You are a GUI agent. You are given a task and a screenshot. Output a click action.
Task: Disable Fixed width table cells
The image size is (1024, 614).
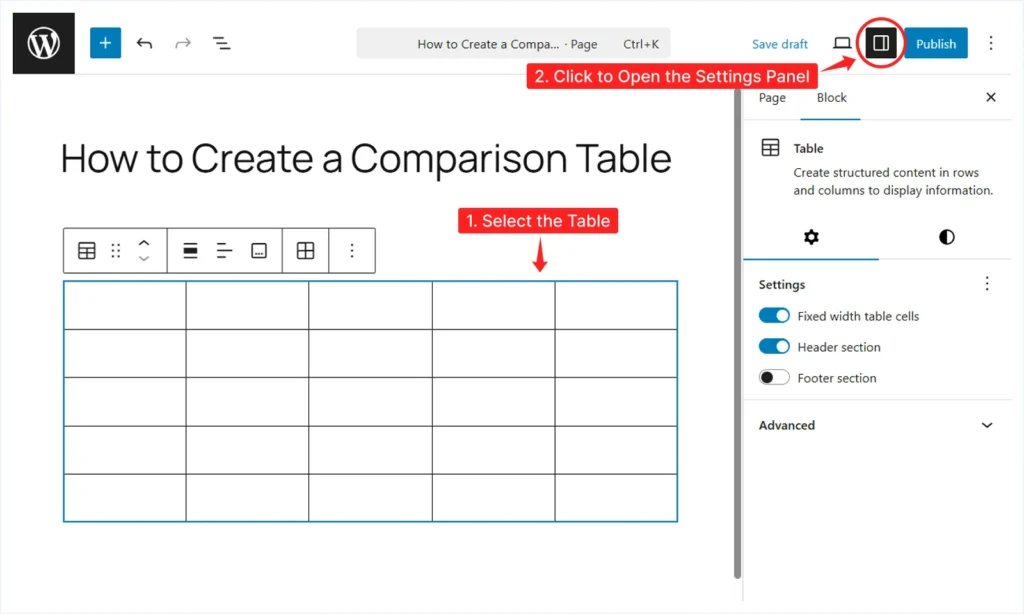[x=774, y=316]
